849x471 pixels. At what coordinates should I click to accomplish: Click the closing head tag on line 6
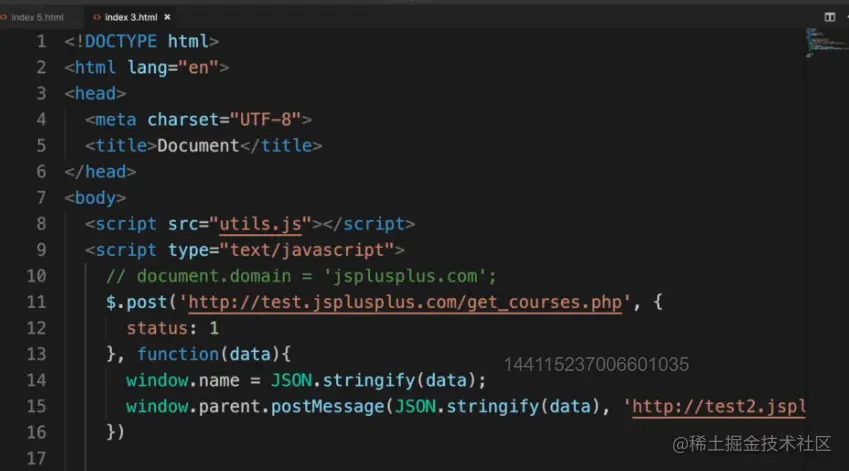[100, 172]
